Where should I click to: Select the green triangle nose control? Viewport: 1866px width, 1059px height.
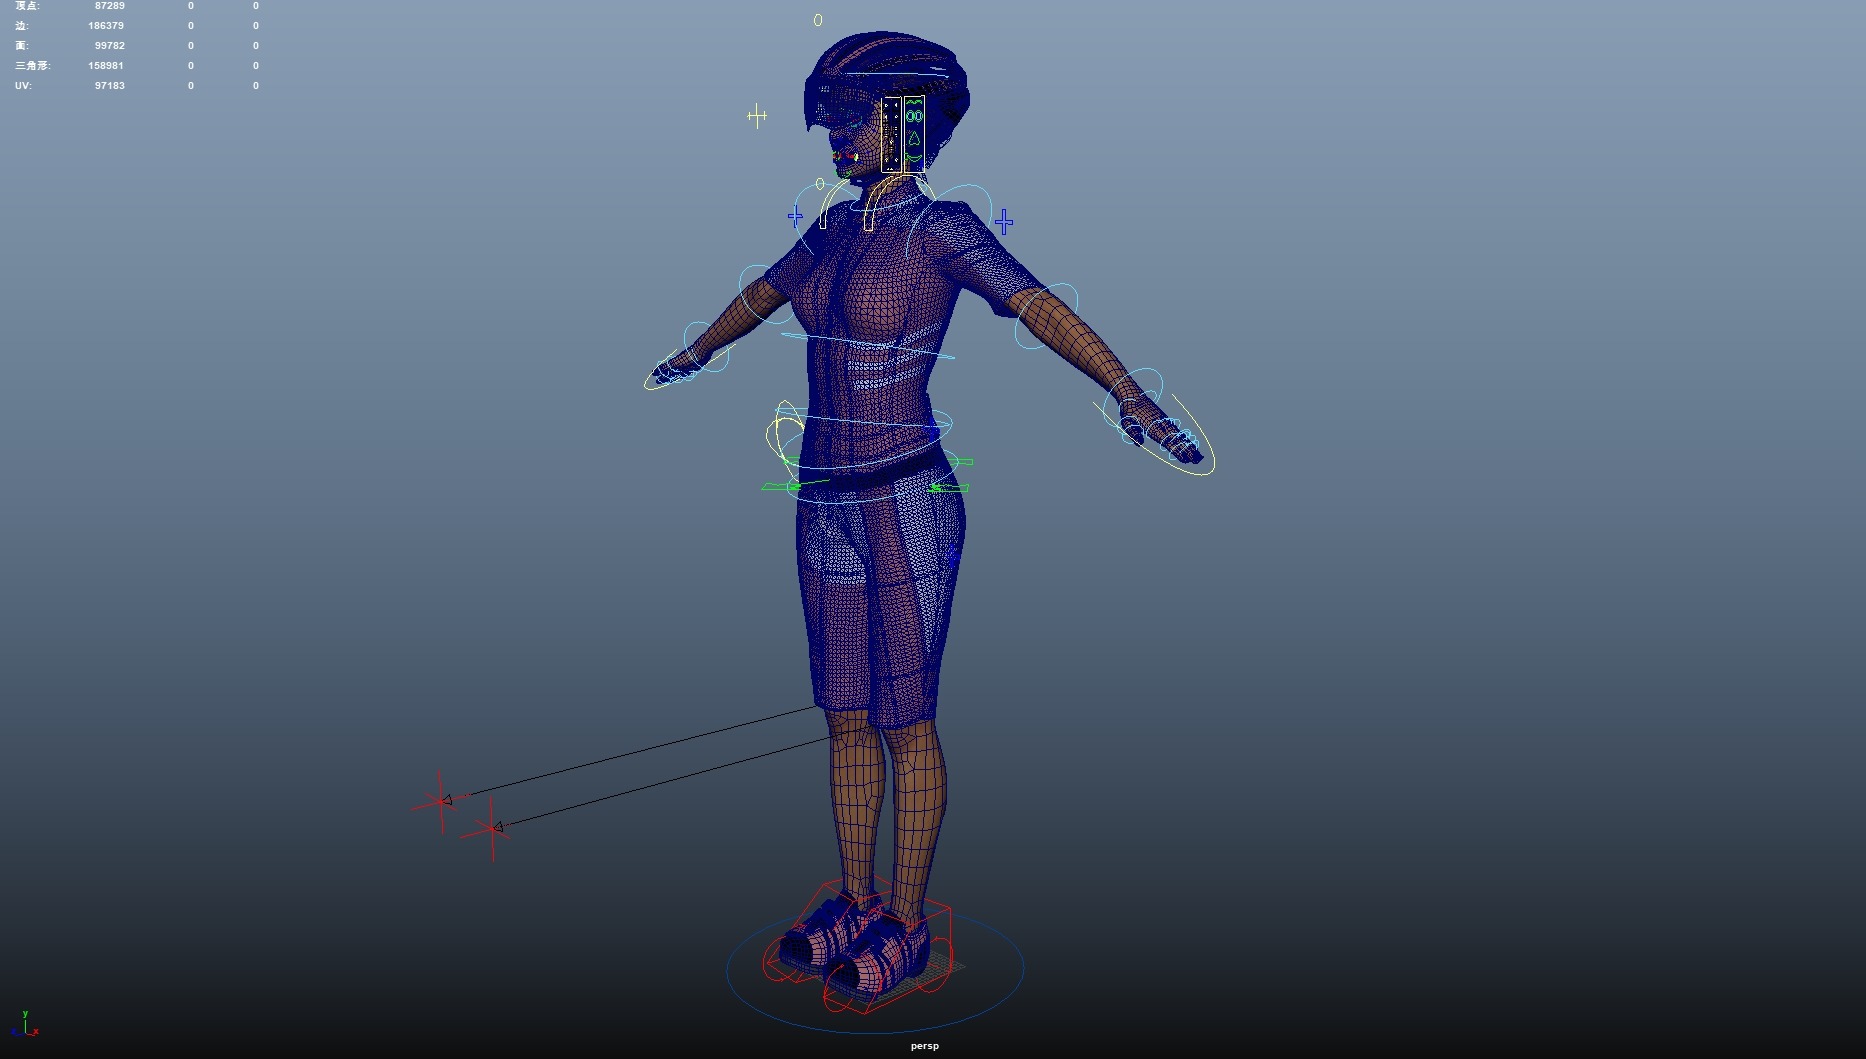click(x=914, y=138)
